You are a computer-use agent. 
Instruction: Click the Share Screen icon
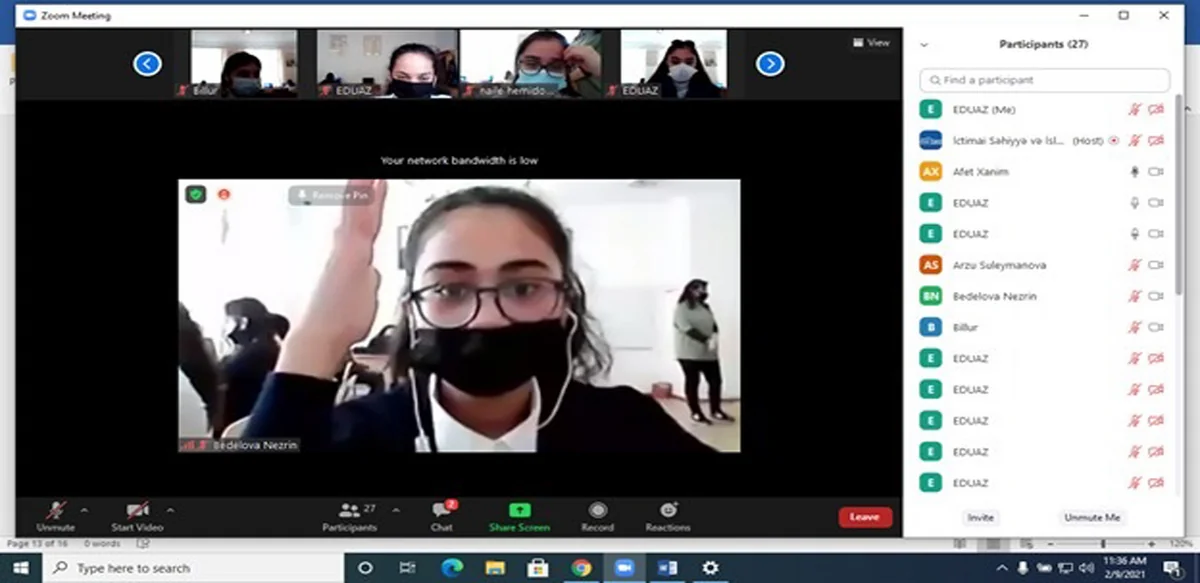click(519, 511)
